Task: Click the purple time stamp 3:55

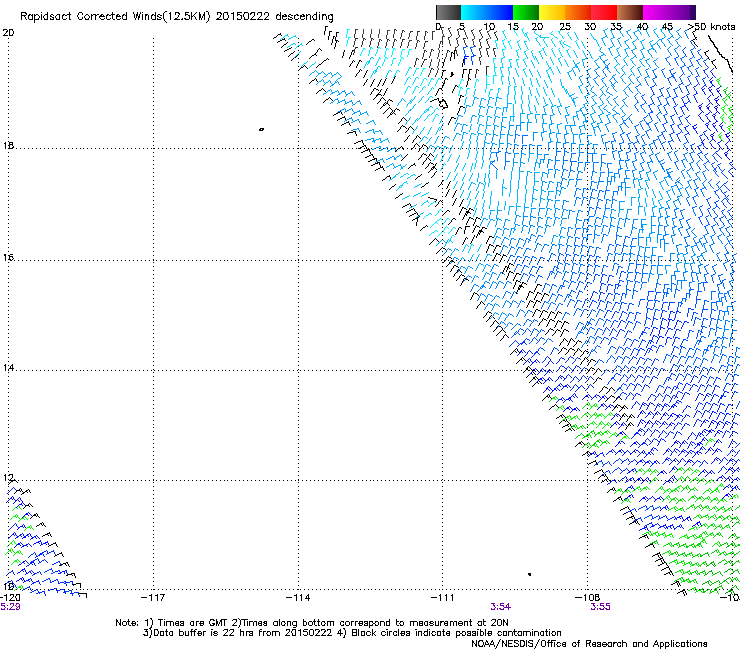Action: pos(600,607)
